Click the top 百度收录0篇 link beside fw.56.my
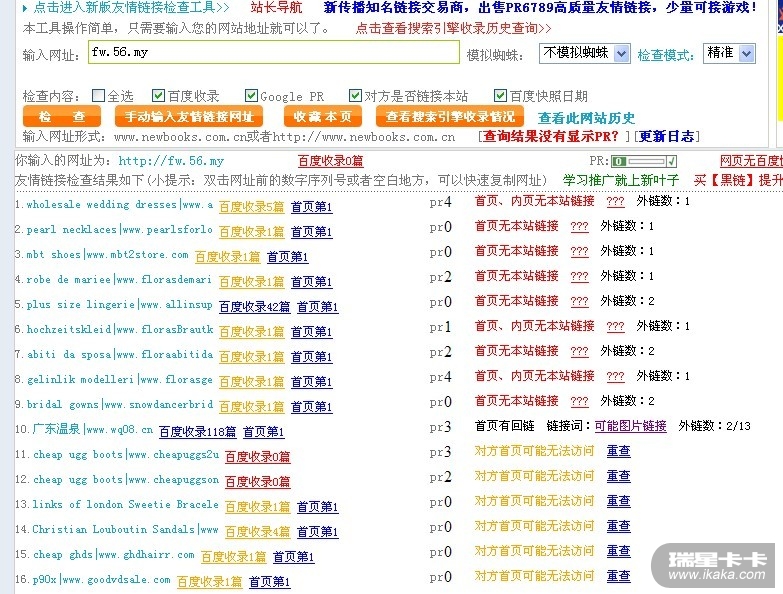Screen dimensions: 783x594 click(x=331, y=161)
